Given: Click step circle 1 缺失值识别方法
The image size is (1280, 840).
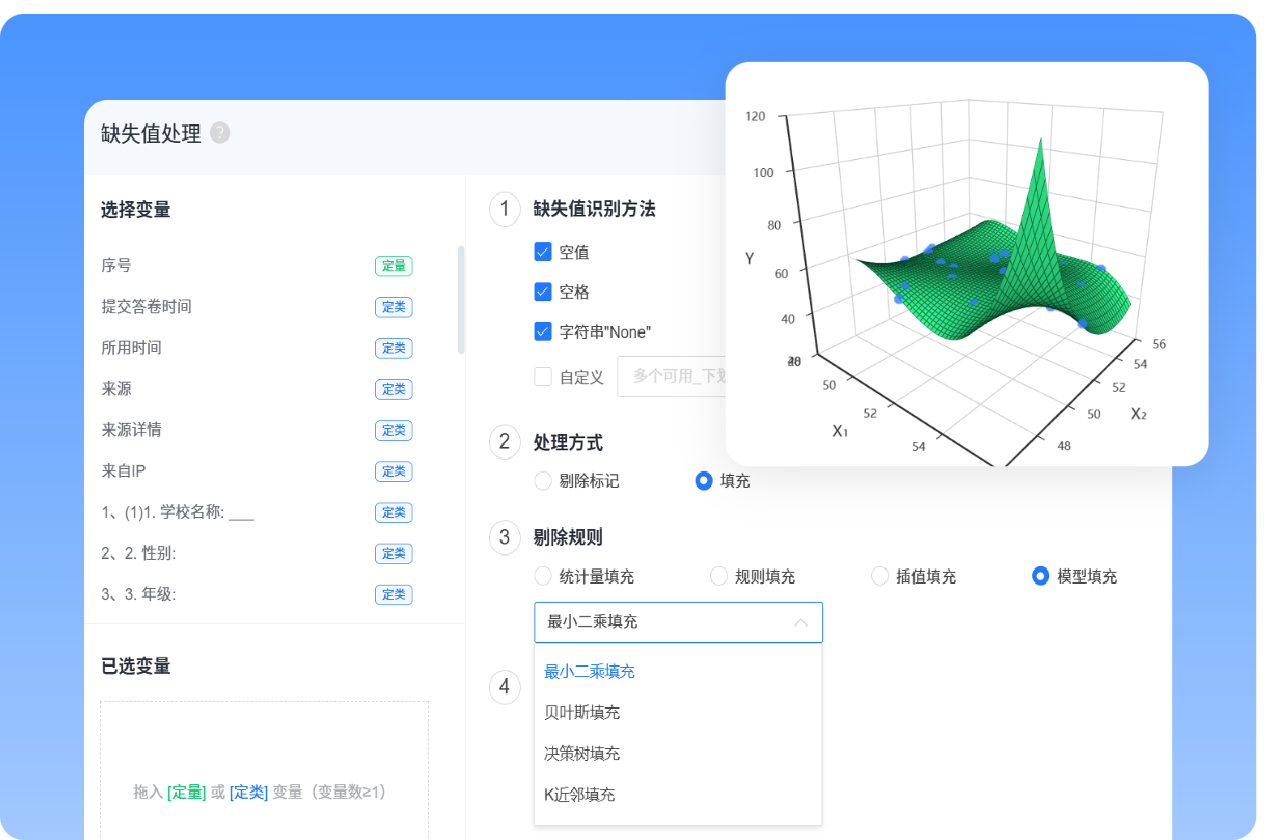Looking at the screenshot, I should [x=504, y=210].
